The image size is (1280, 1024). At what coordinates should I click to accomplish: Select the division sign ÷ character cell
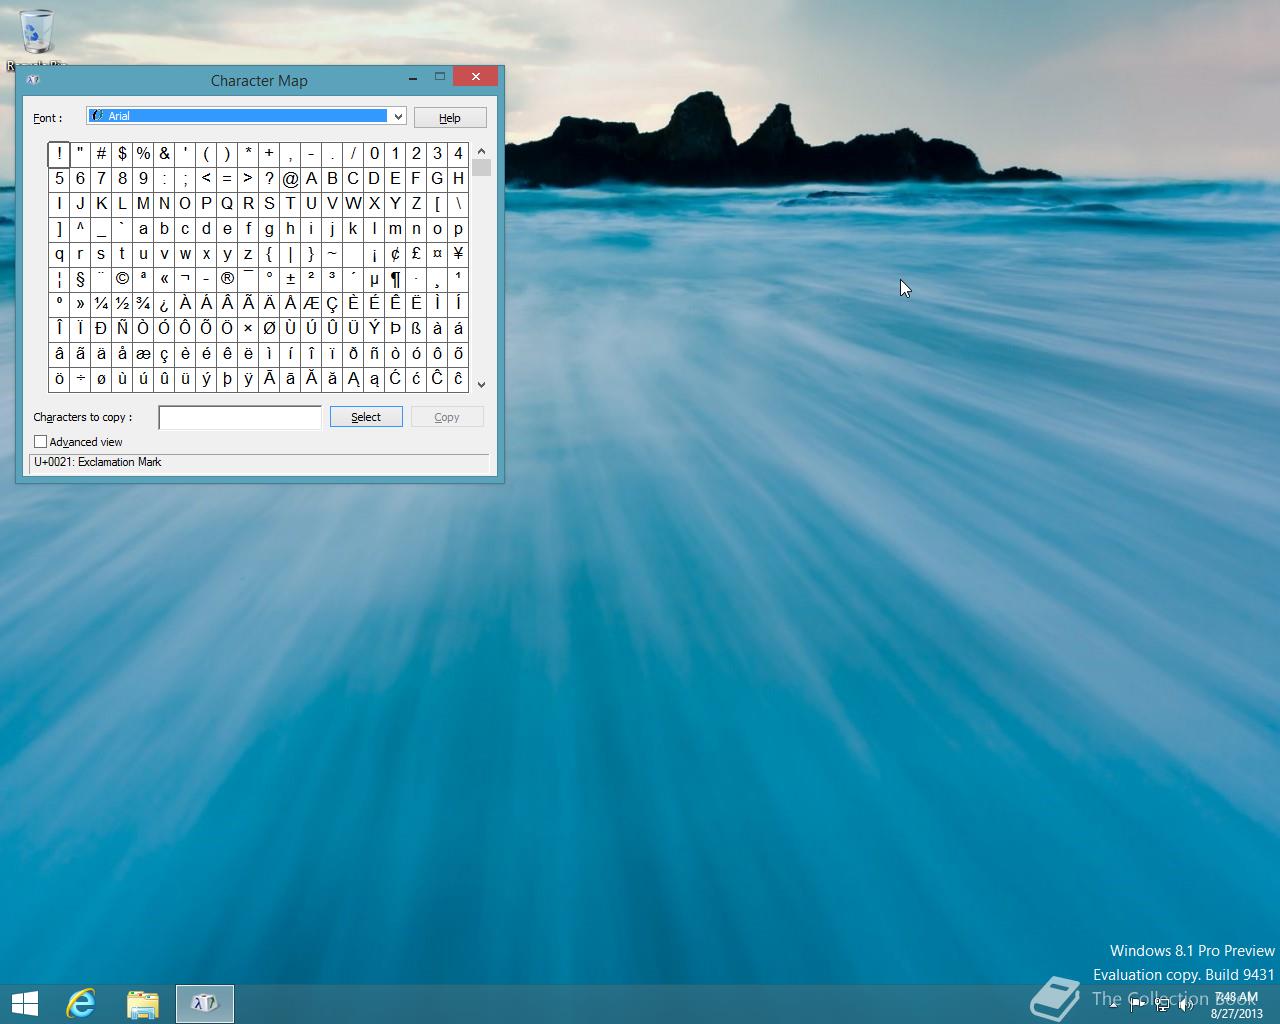coord(80,379)
